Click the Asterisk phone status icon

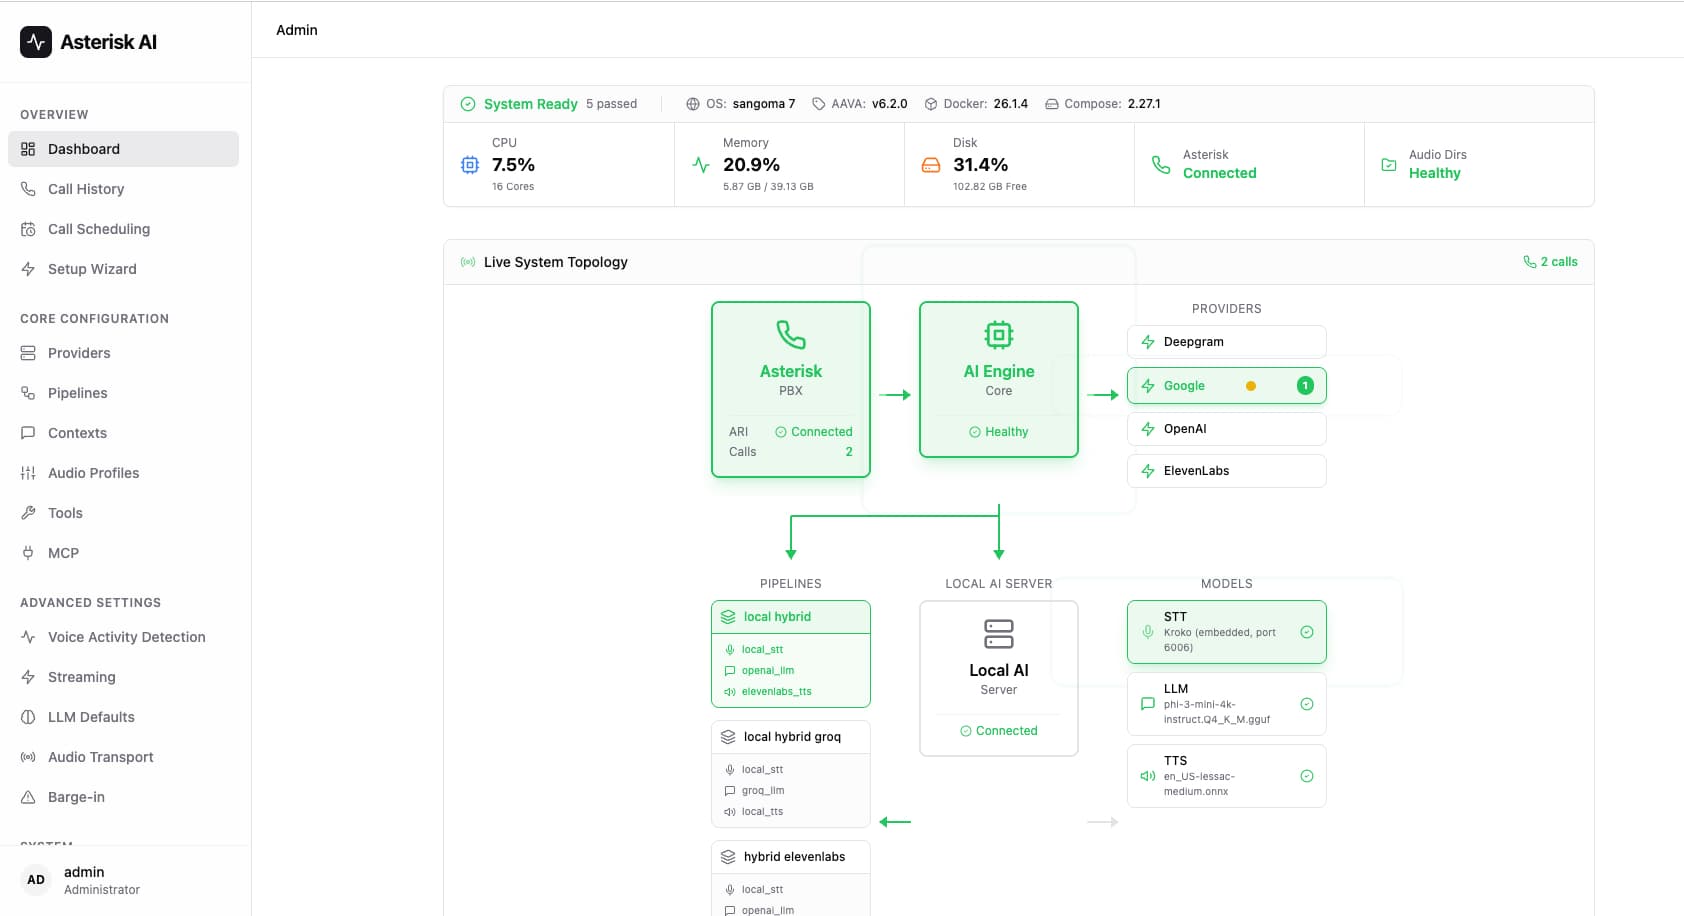1161,164
